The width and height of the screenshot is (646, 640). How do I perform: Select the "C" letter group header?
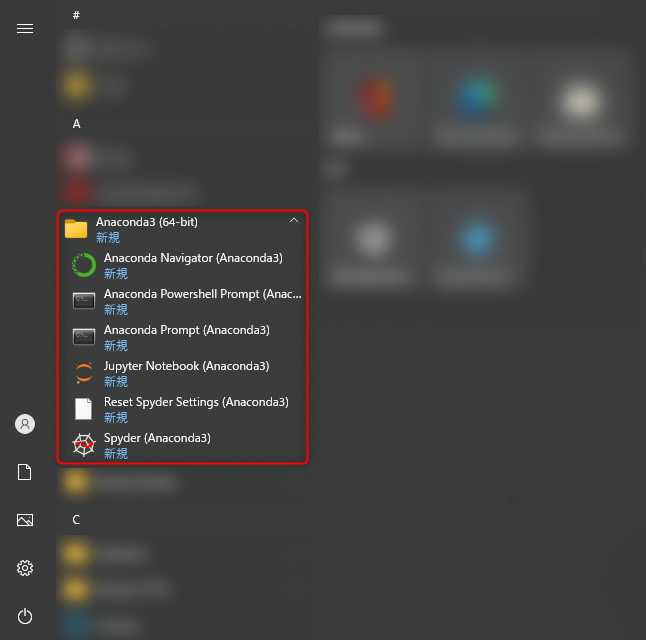[x=77, y=520]
